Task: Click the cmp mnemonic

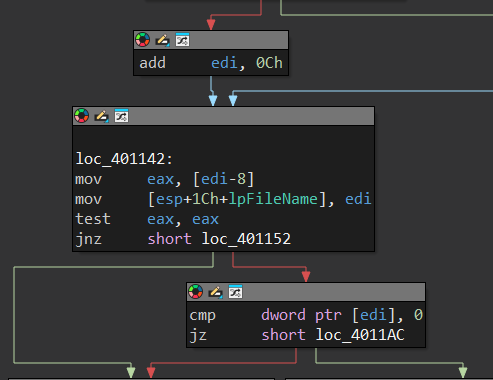Action: 202,315
